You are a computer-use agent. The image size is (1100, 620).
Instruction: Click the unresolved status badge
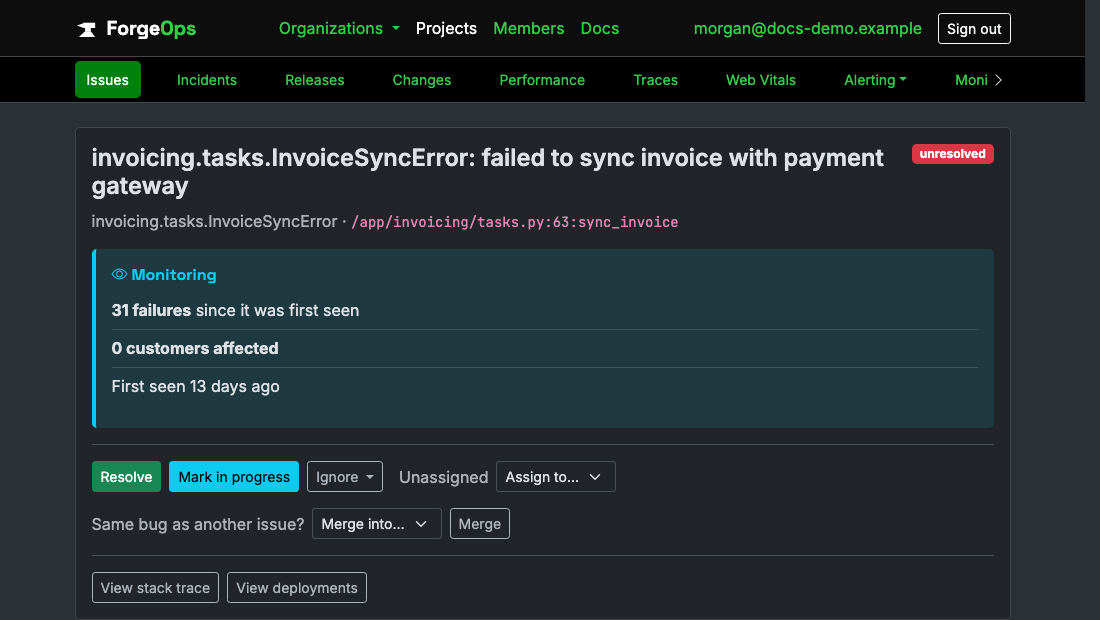pos(952,154)
